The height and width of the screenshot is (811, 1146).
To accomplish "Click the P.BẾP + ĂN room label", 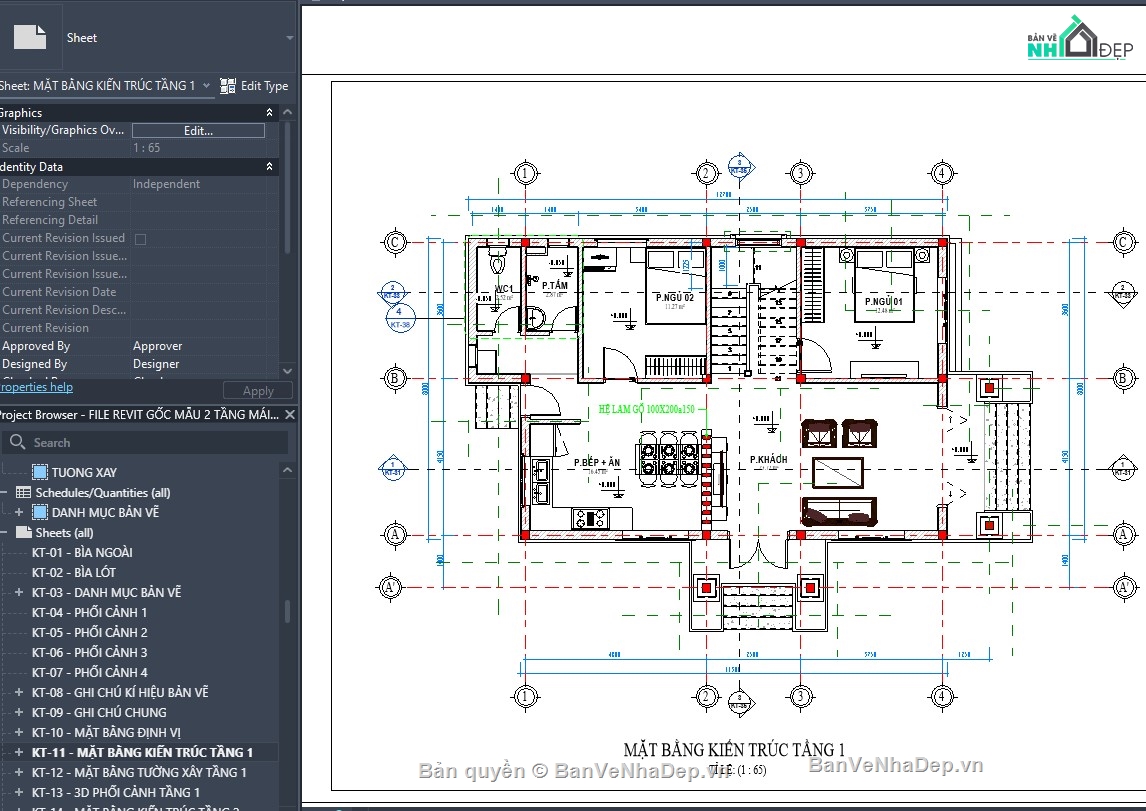I will [596, 462].
